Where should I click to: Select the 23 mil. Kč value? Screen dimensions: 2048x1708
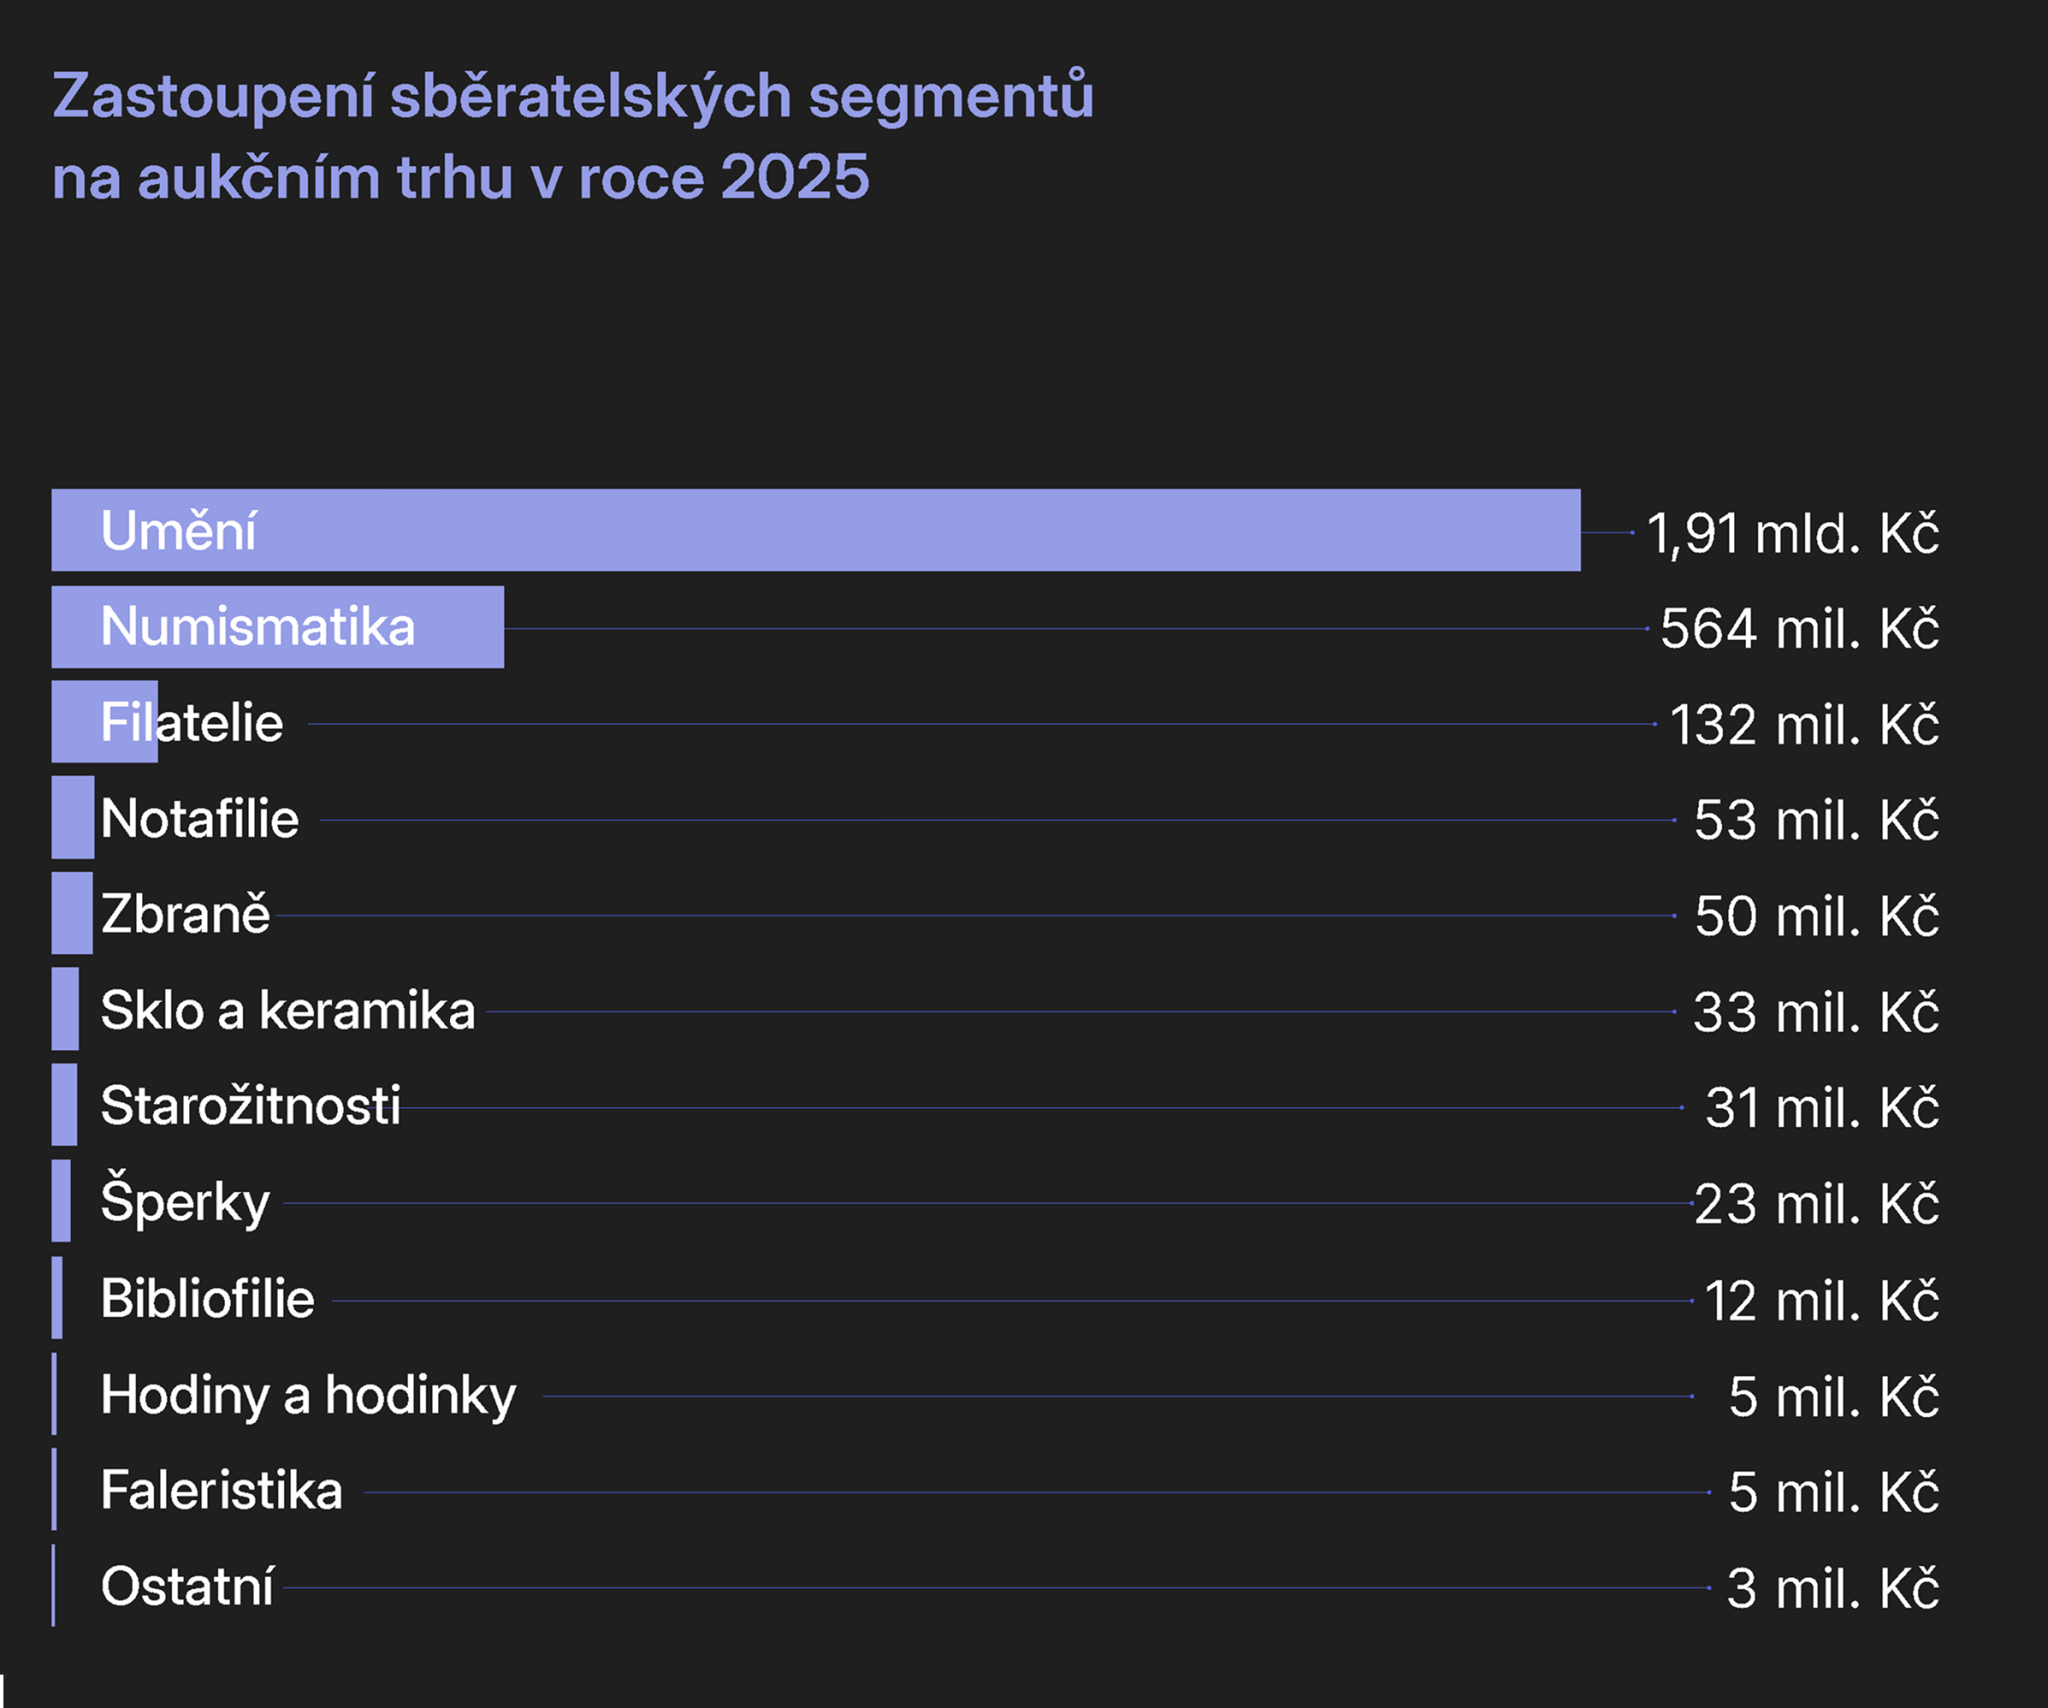1816,1204
